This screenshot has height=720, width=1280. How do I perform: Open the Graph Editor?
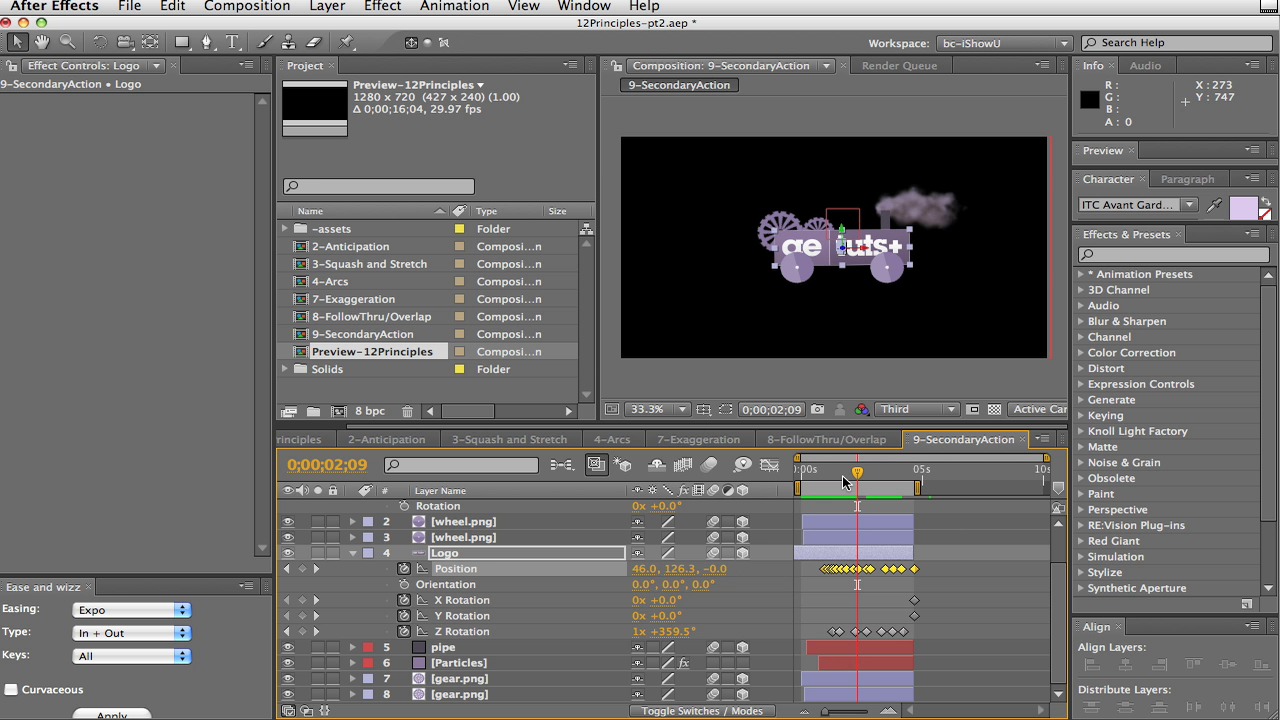pyautogui.click(x=769, y=465)
